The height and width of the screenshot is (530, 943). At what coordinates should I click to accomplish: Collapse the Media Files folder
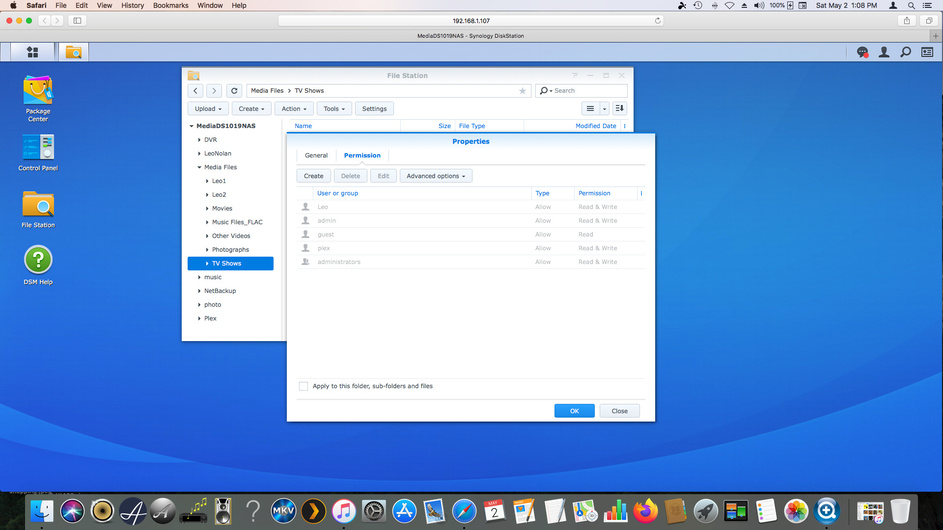click(x=199, y=167)
